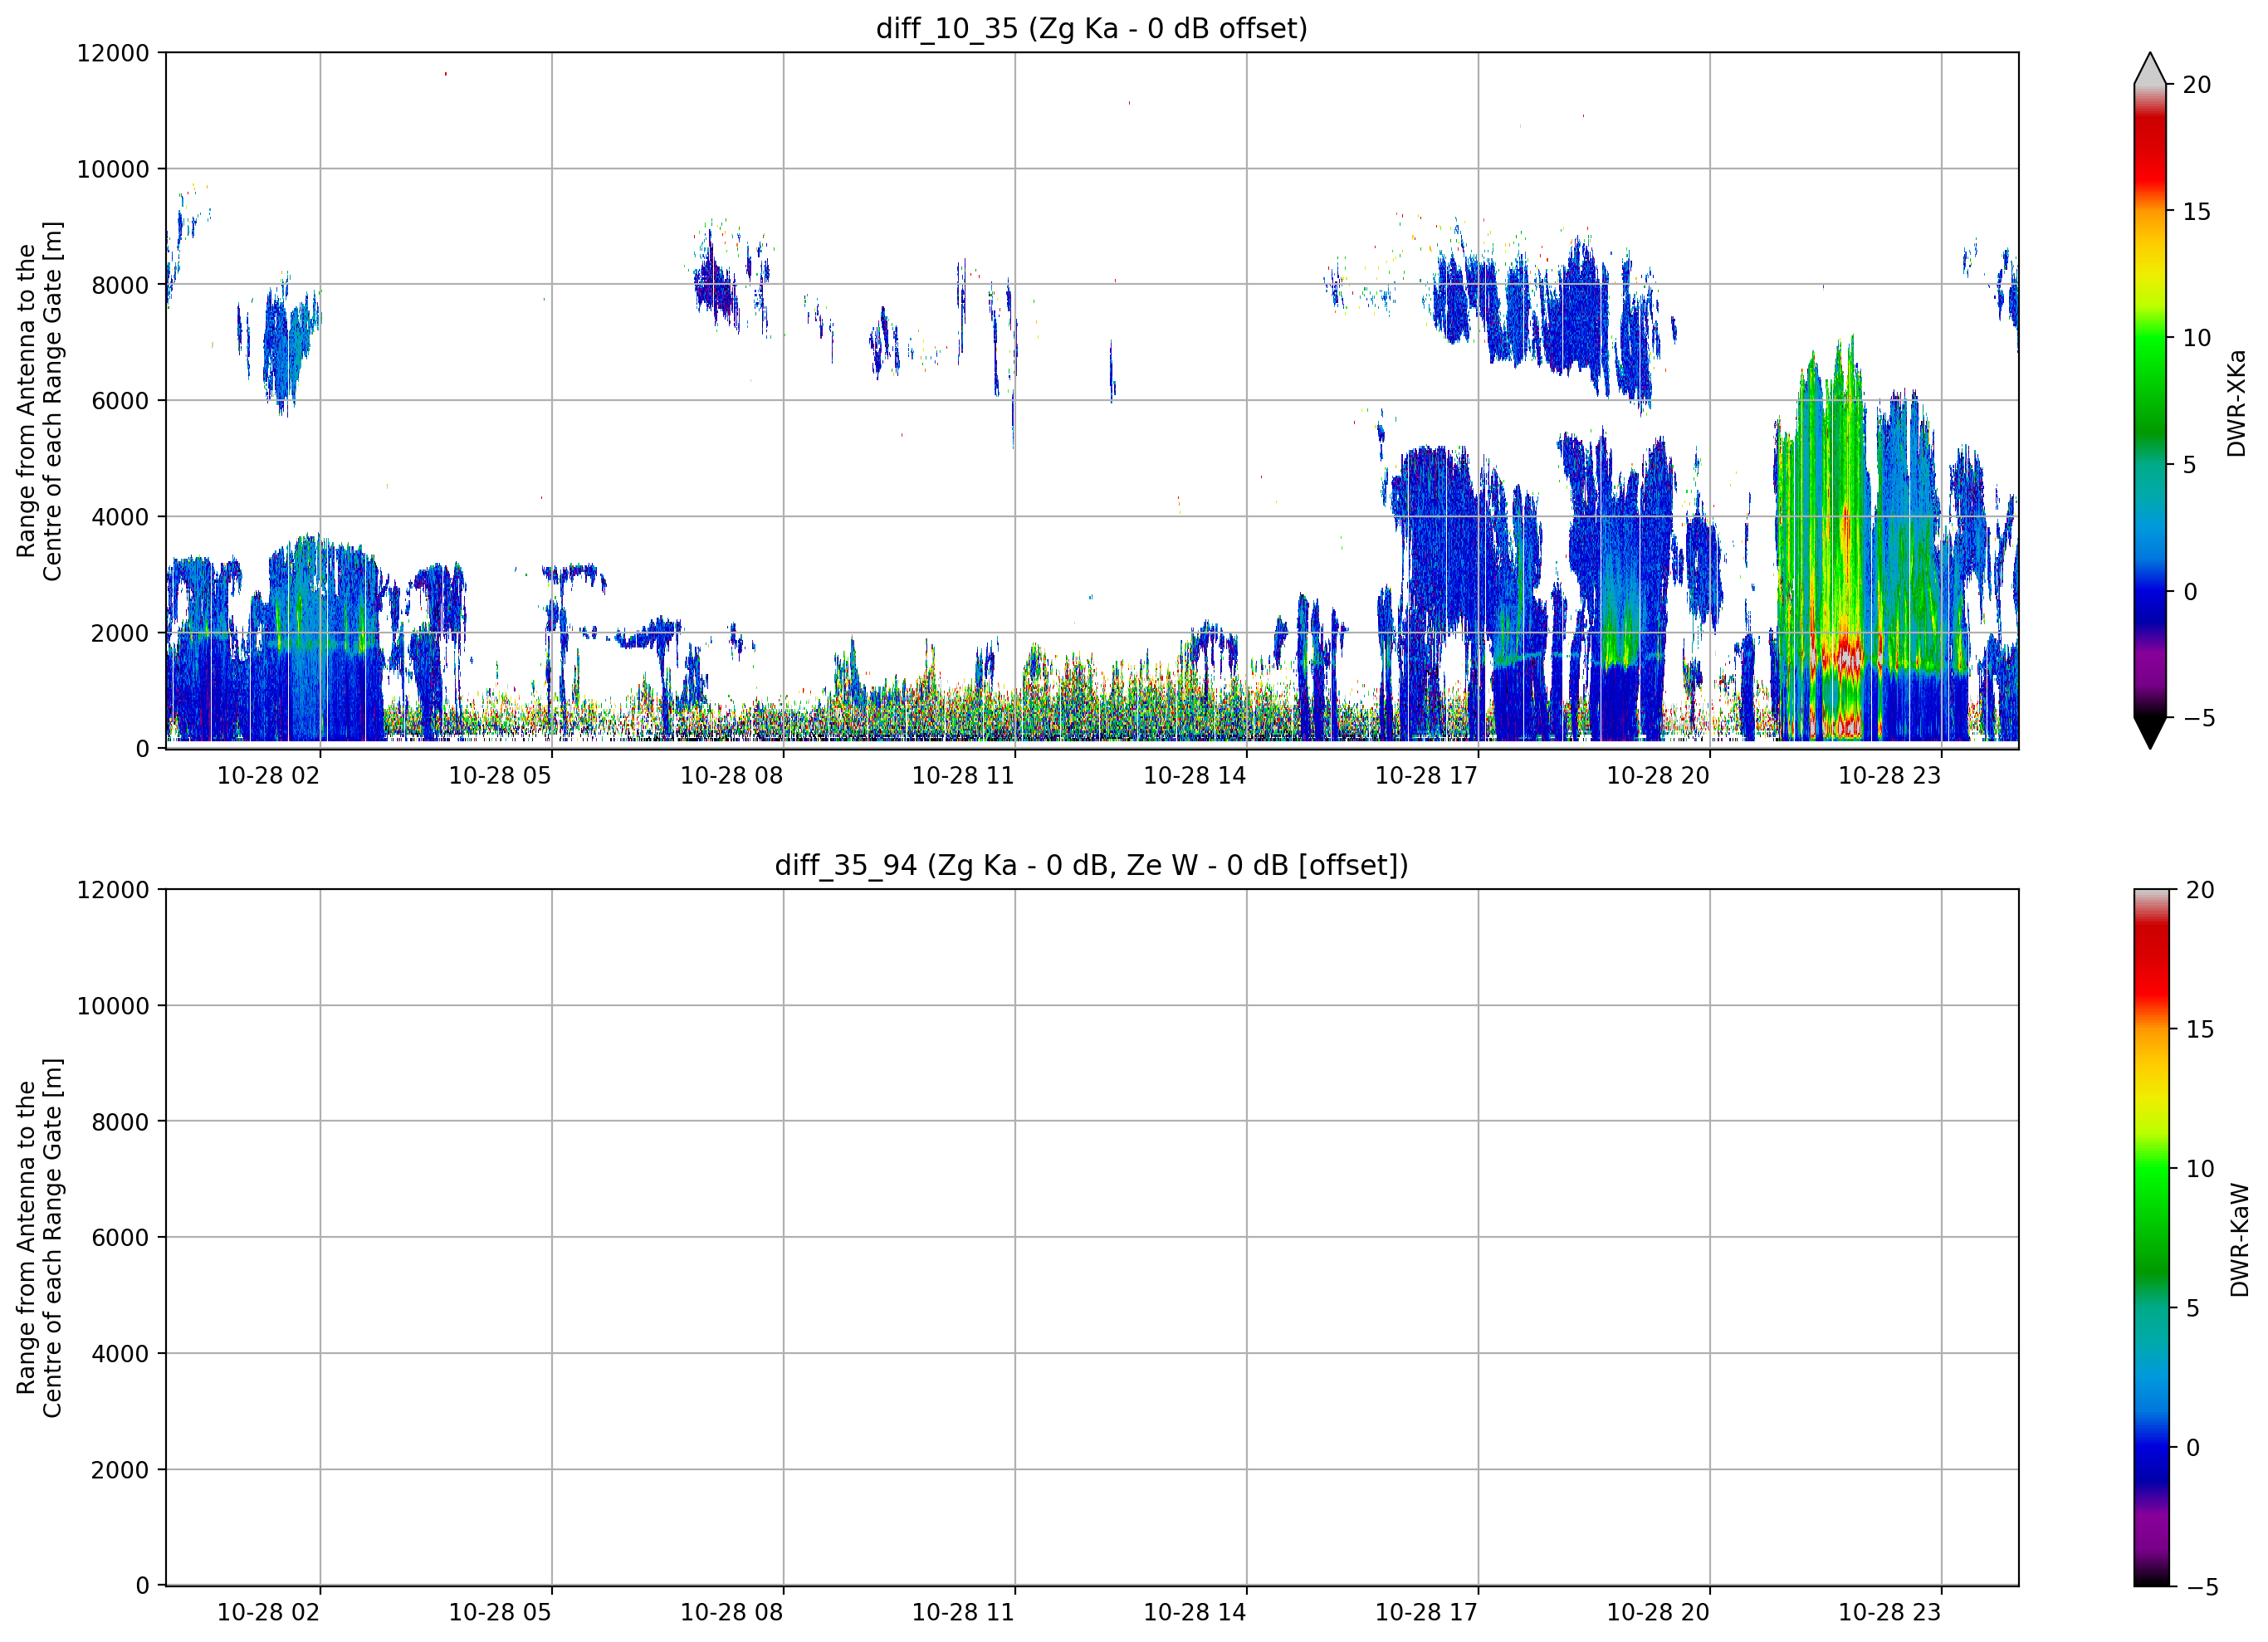2268x1642 pixels.
Task: Click the top plot's y-axis range title
Action: click(x=39, y=401)
